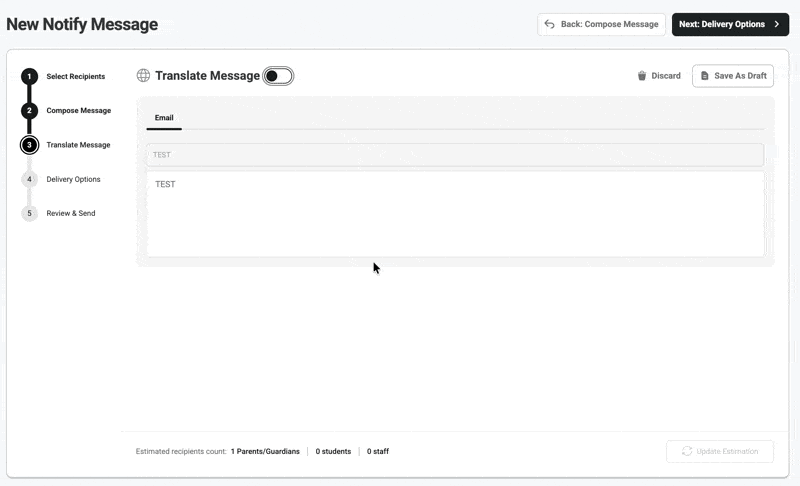Image resolution: width=800 pixels, height=486 pixels.
Task: Click the Back: Compose Message button
Action: (x=601, y=24)
